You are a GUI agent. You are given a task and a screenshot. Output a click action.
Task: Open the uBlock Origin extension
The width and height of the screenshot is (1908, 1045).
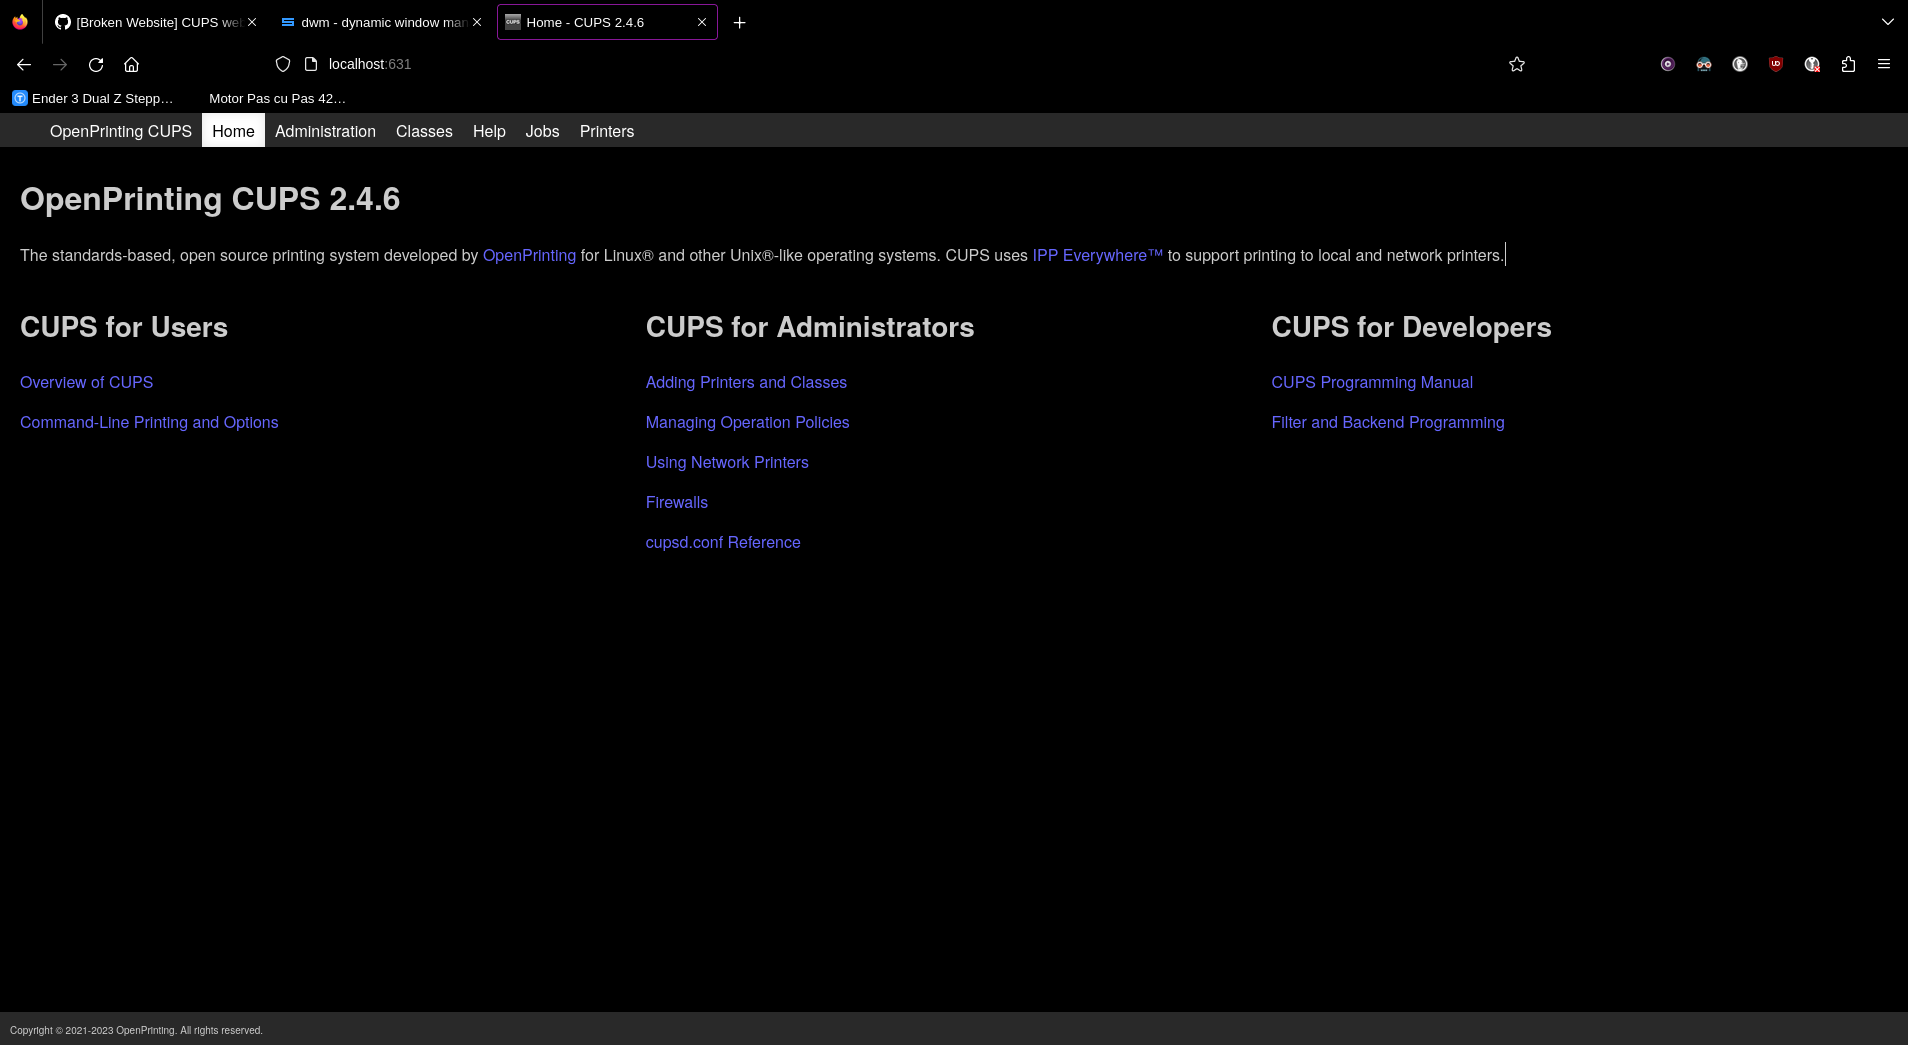tap(1775, 64)
